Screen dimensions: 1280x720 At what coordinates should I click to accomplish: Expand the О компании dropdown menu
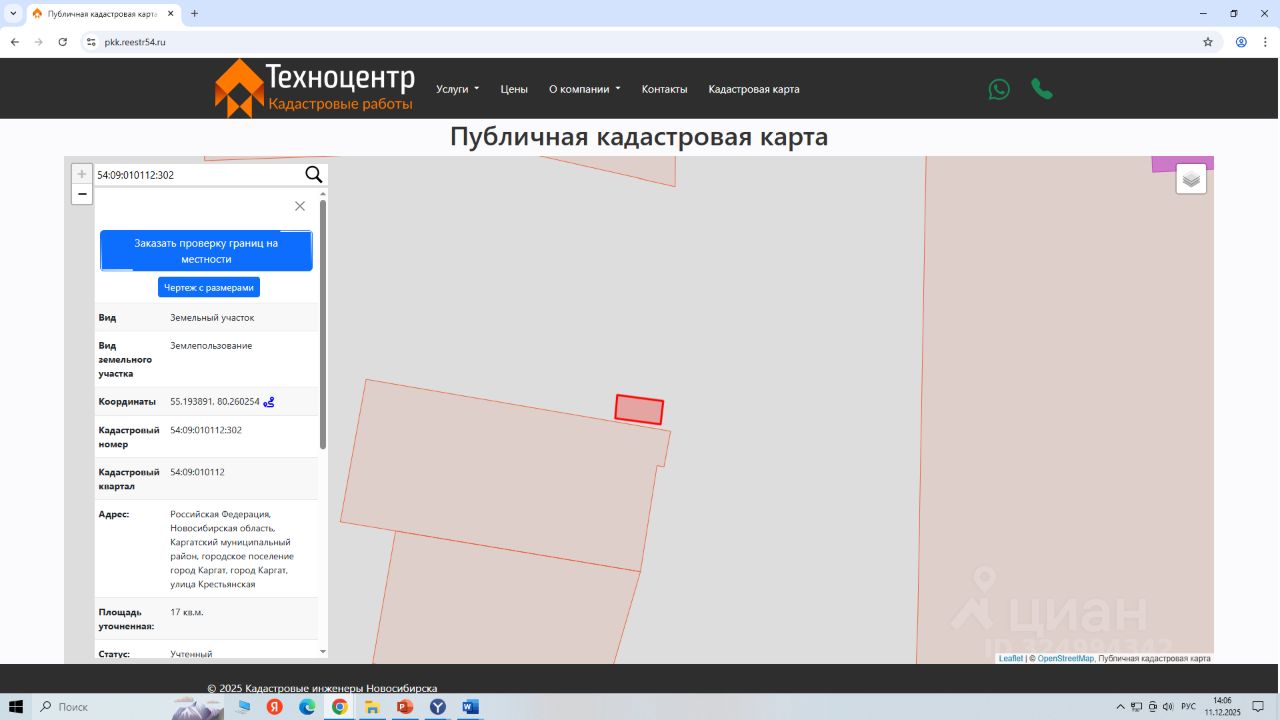point(585,89)
